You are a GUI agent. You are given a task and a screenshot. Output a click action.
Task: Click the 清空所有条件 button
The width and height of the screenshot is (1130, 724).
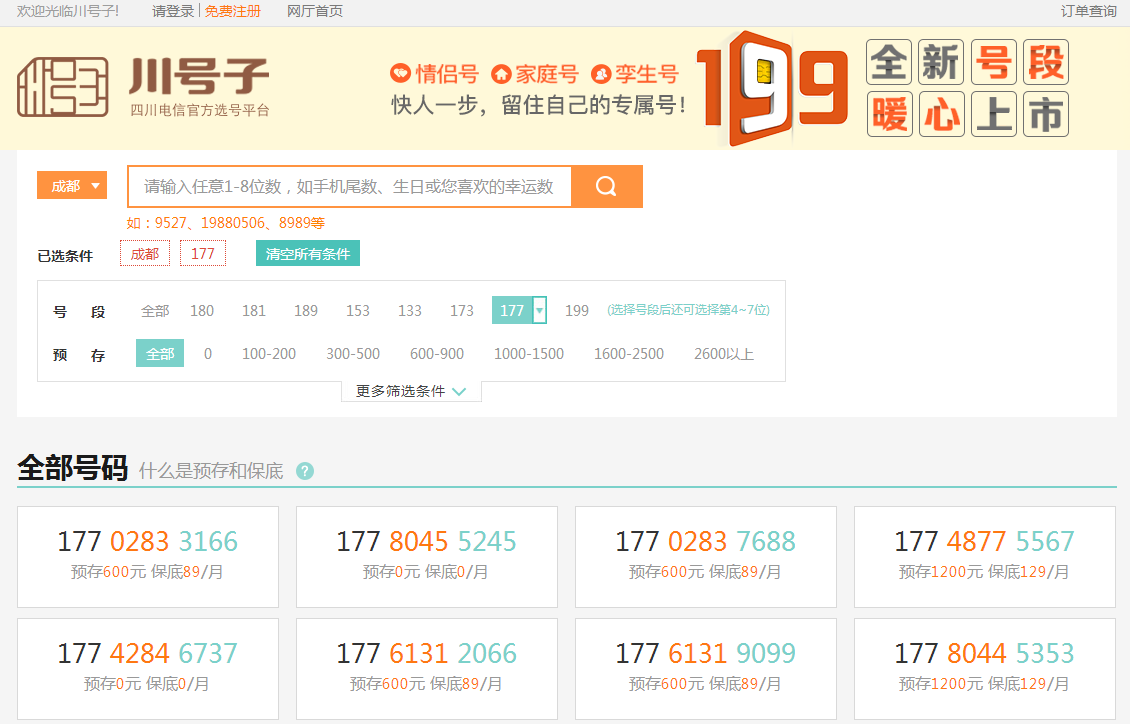pos(308,254)
